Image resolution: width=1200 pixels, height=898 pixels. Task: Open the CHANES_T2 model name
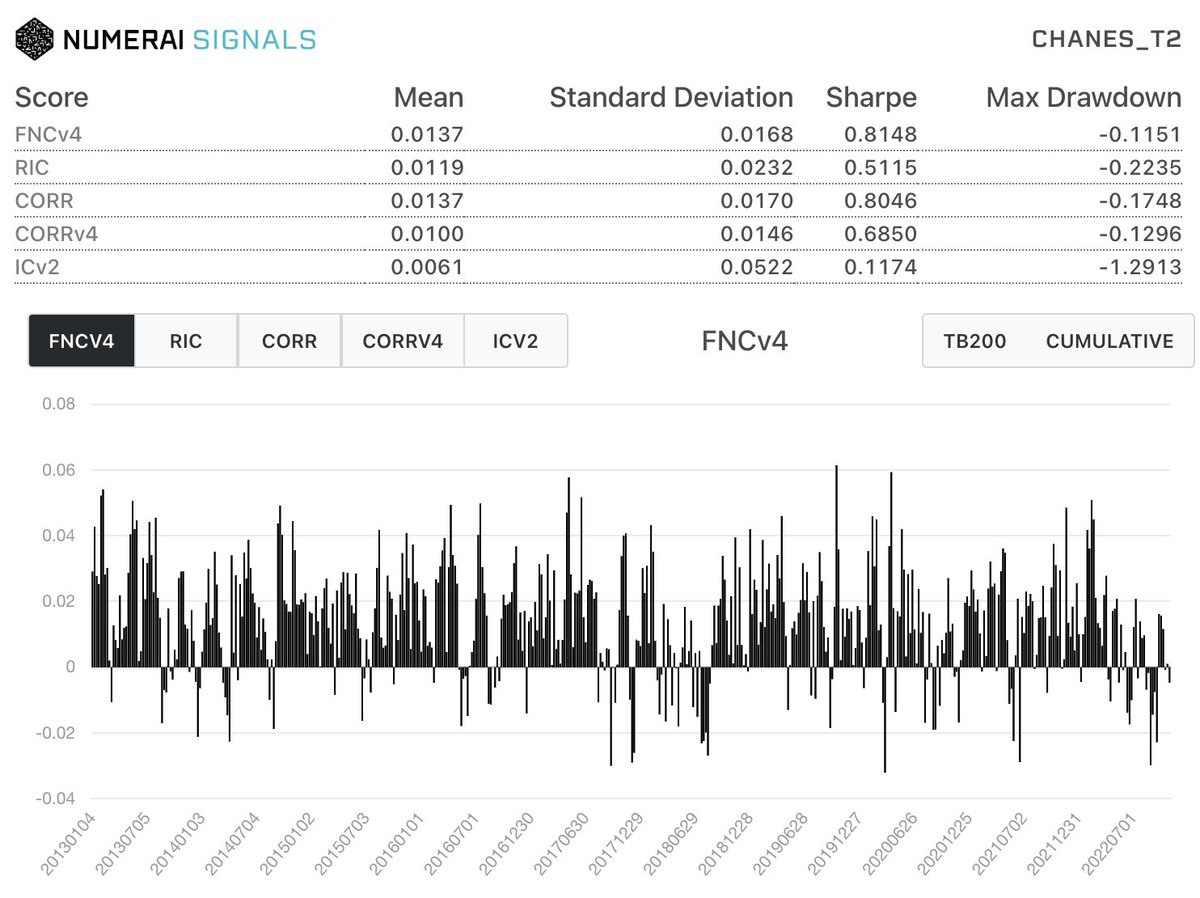coord(1107,39)
